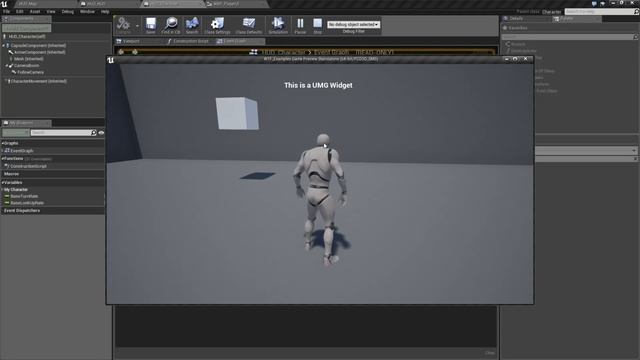The height and width of the screenshot is (360, 640).
Task: Click the graph forward navigation arrow
Action: (x=135, y=52)
